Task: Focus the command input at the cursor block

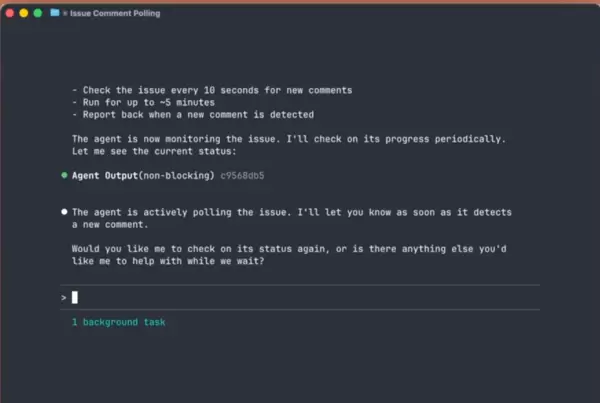Action: point(75,297)
